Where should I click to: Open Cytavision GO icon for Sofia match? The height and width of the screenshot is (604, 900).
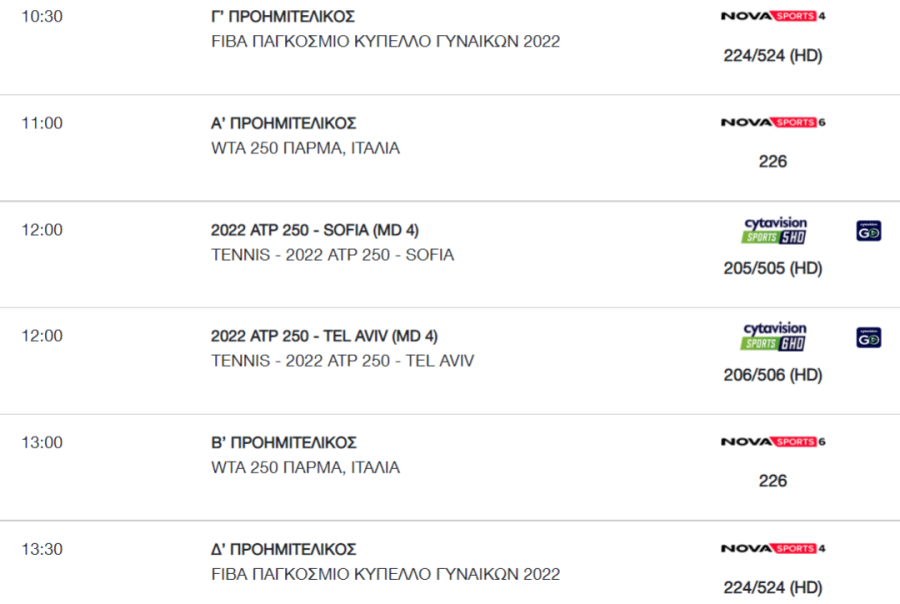click(x=868, y=231)
